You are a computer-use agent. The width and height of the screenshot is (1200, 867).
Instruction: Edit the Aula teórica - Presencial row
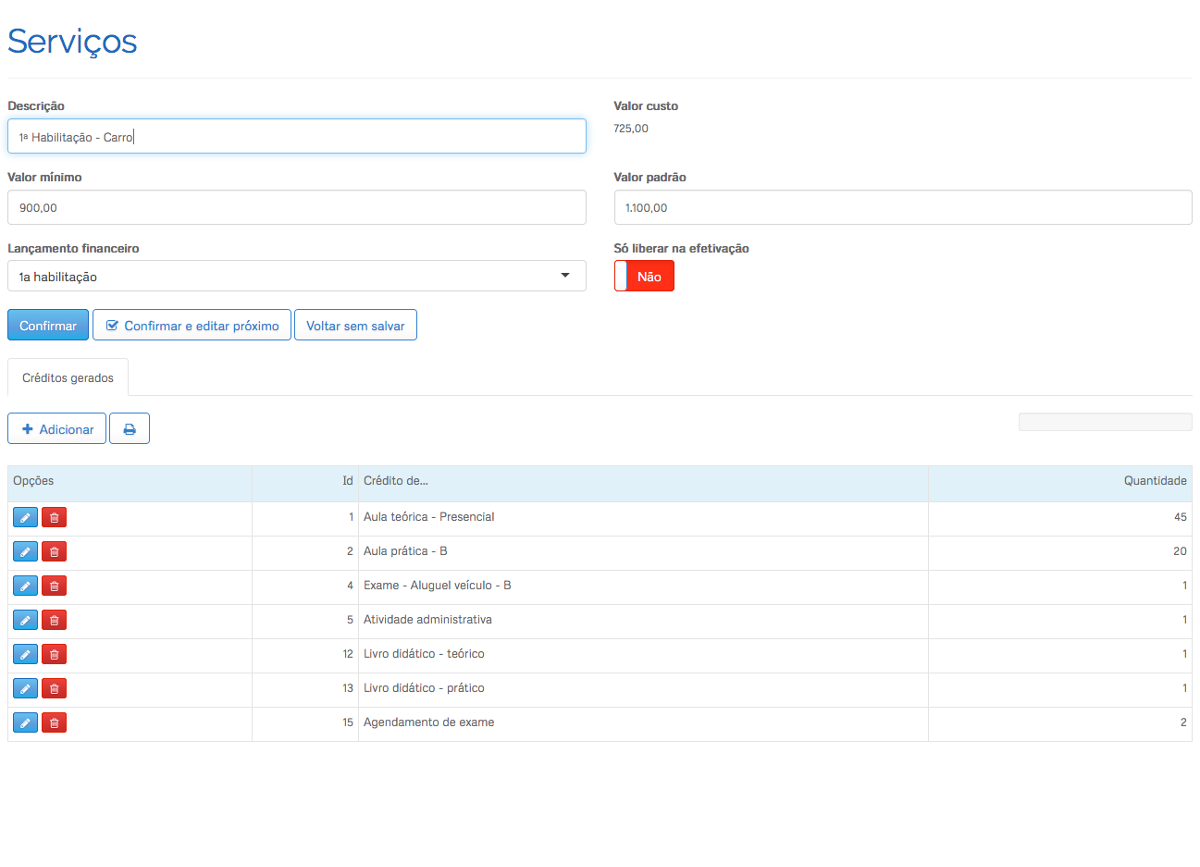point(25,518)
